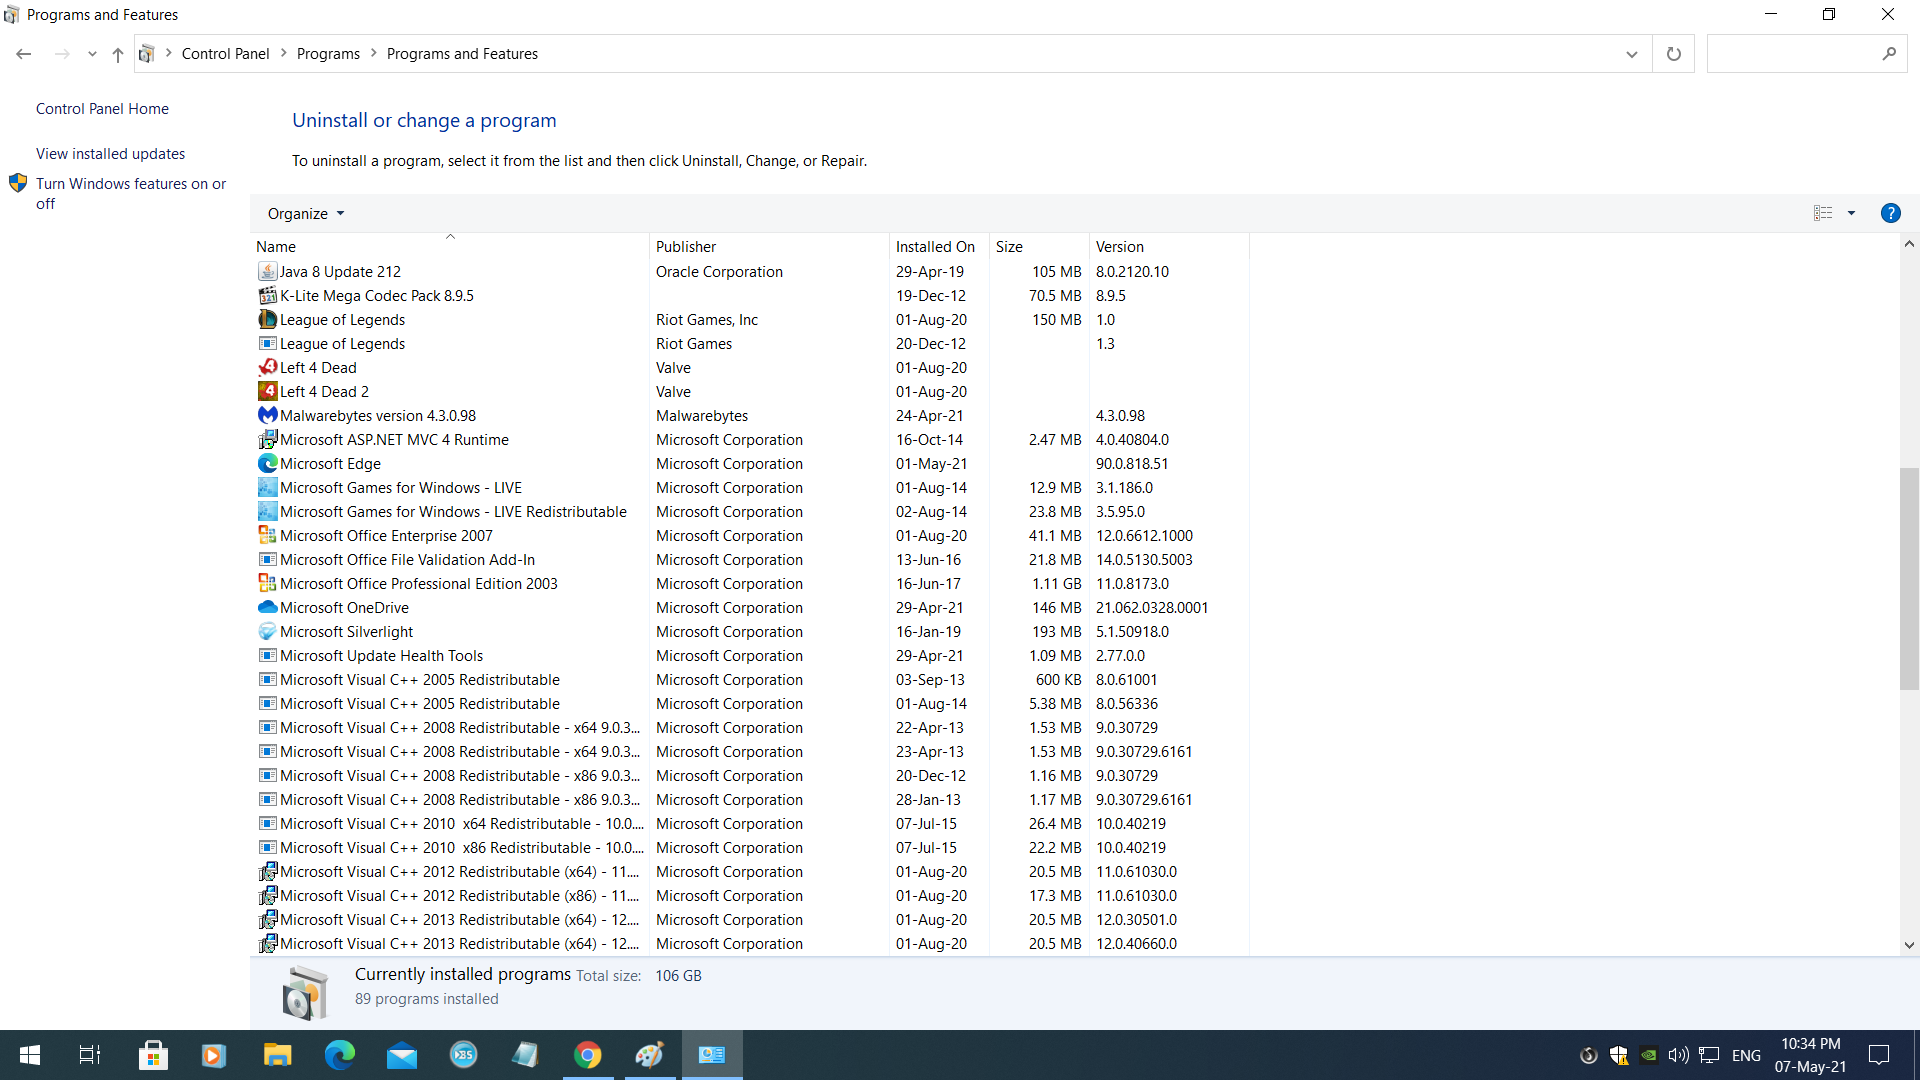Select the Left 4 Dead 2 icon

pyautogui.click(x=267, y=391)
